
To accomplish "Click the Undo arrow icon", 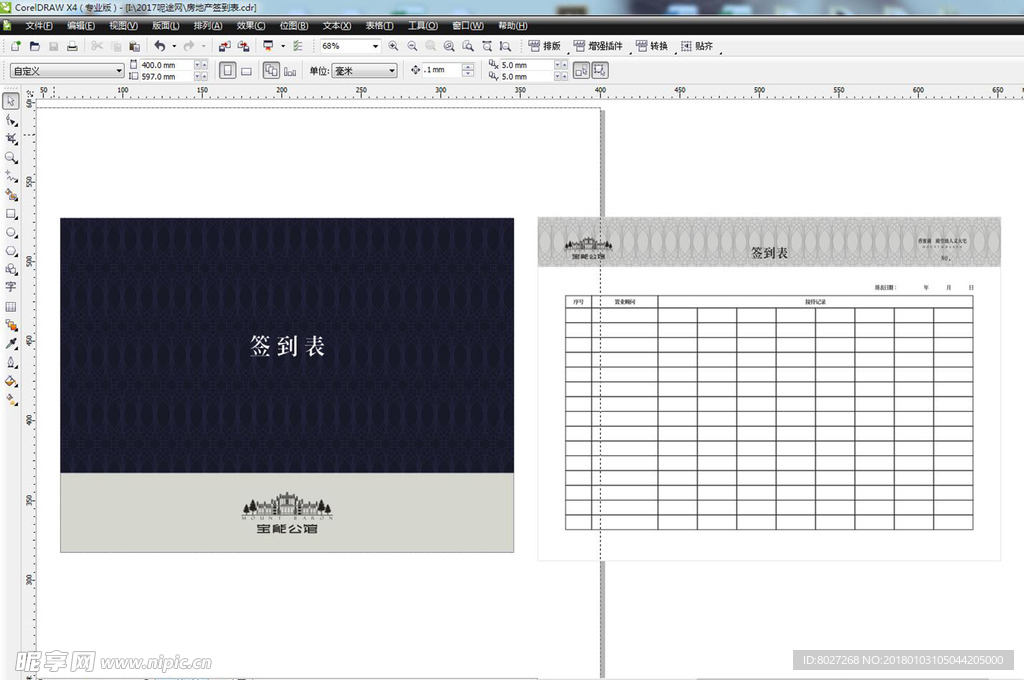I will [x=159, y=46].
